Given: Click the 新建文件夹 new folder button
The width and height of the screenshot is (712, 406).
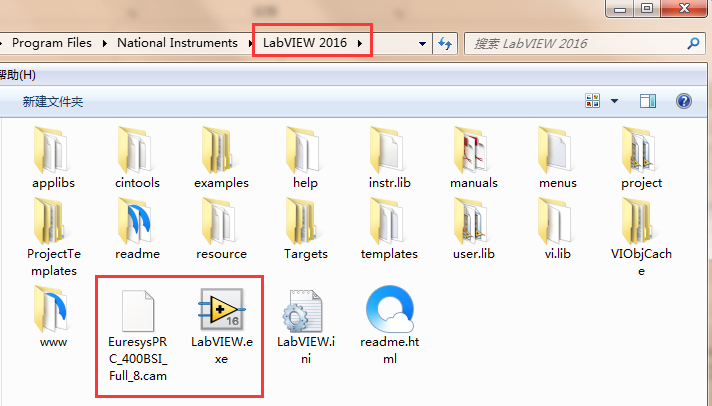Looking at the screenshot, I should pyautogui.click(x=53, y=102).
